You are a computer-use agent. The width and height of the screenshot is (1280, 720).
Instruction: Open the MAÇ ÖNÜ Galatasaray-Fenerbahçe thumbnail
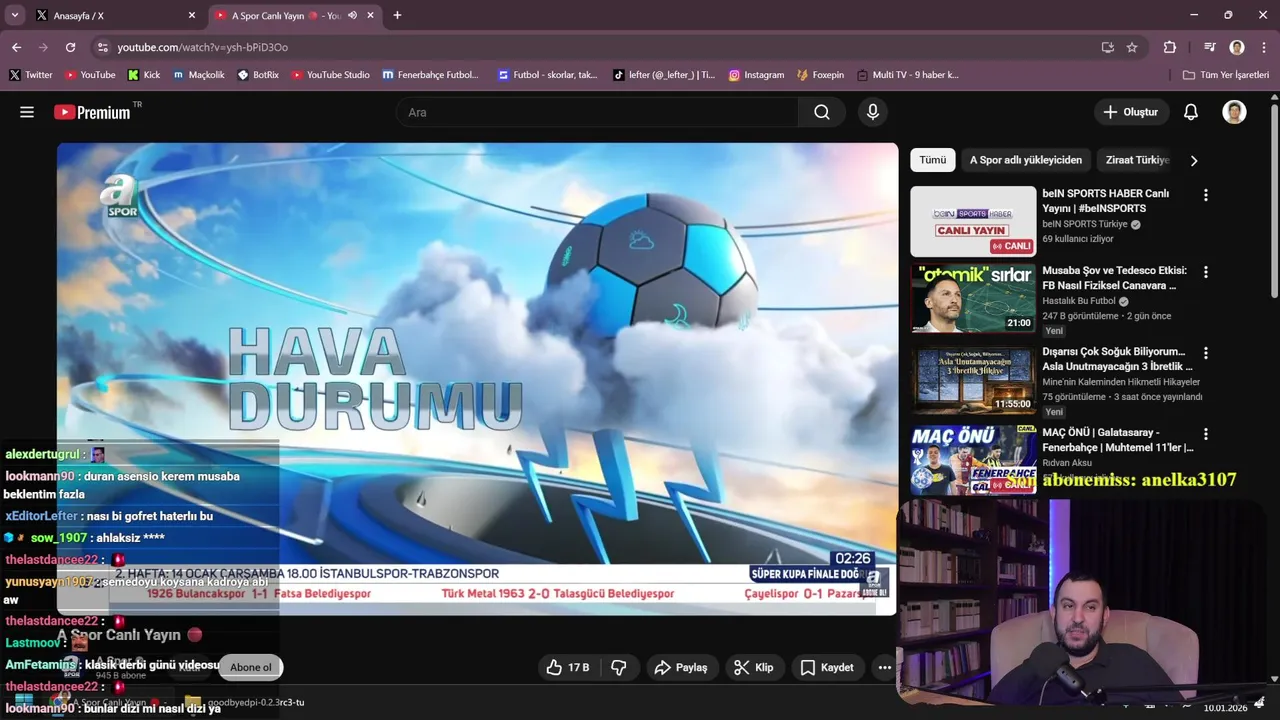click(x=973, y=460)
